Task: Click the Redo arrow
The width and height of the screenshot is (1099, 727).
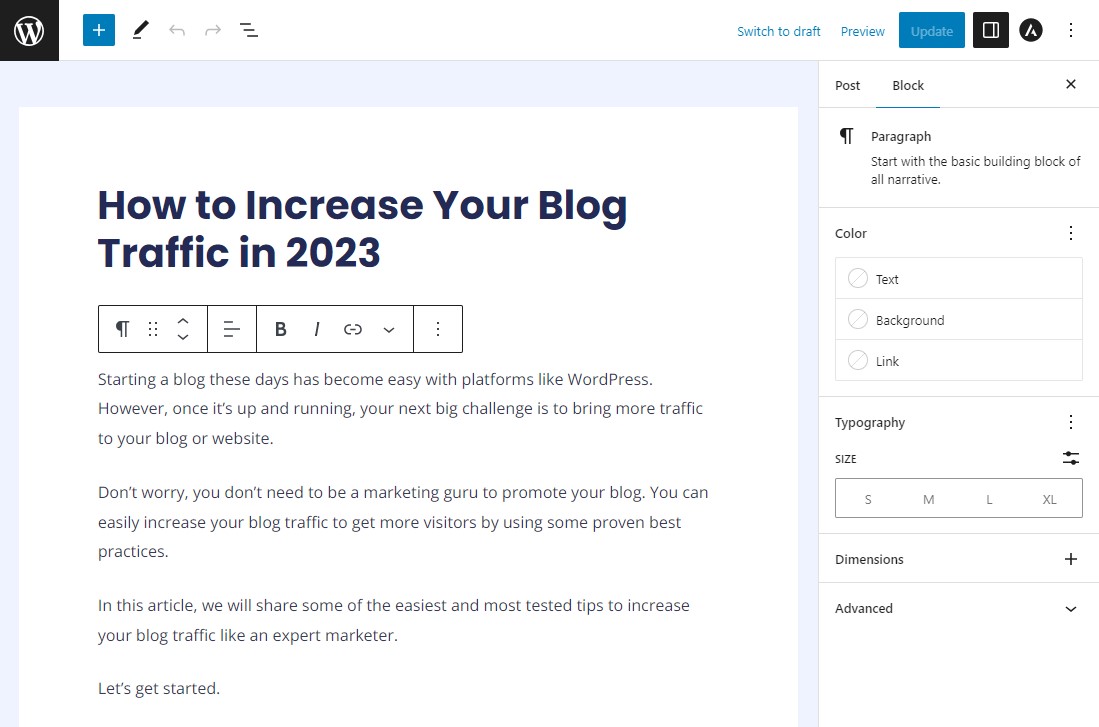Action: click(x=213, y=30)
